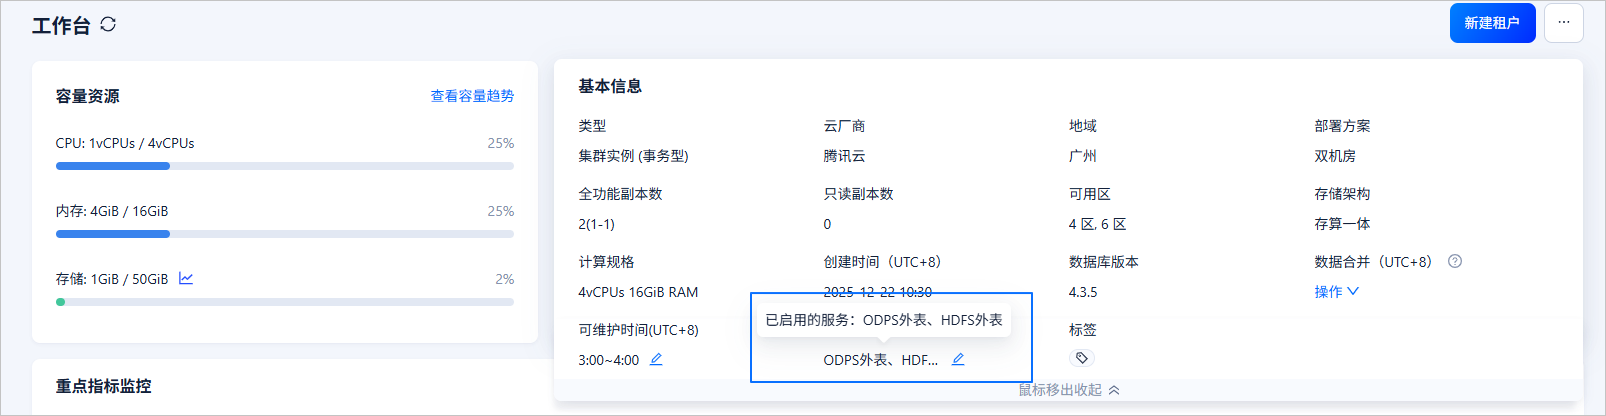The image size is (1606, 416).
Task: Open help icon beside 数据合并
Action: point(1455,261)
